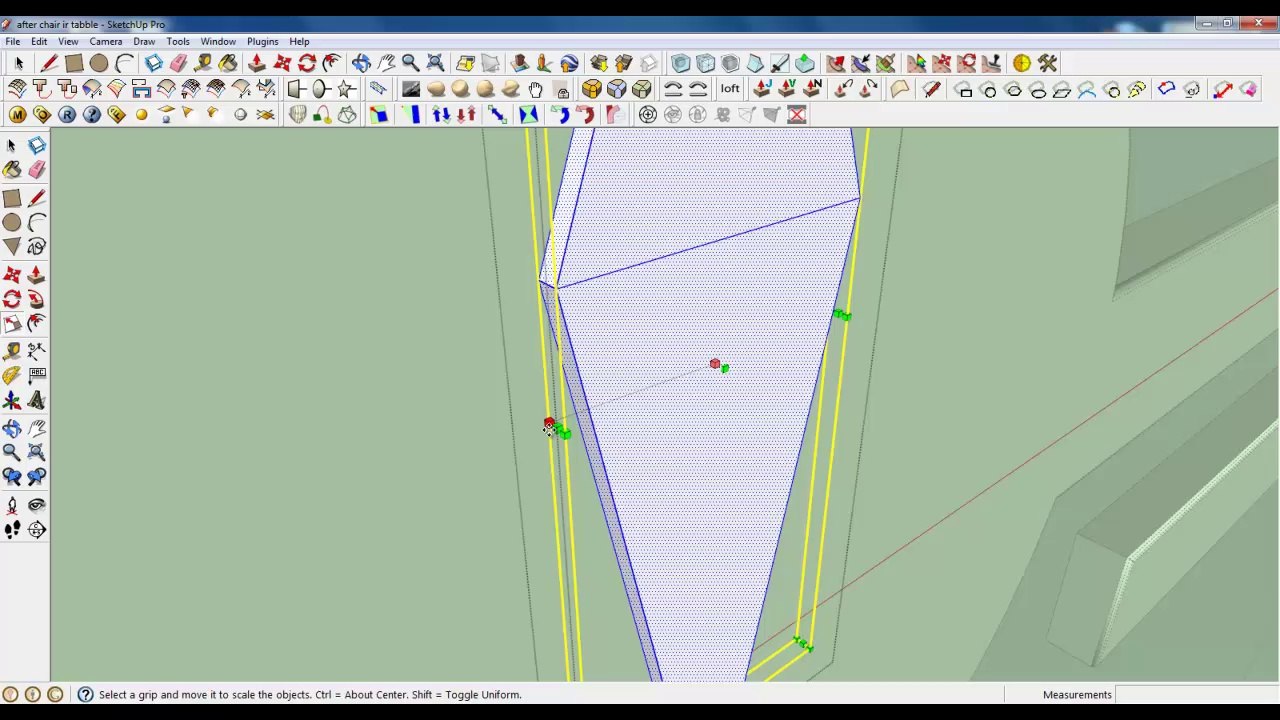Select the Eraser in left toolbar
The width and height of the screenshot is (1280, 720).
click(37, 171)
